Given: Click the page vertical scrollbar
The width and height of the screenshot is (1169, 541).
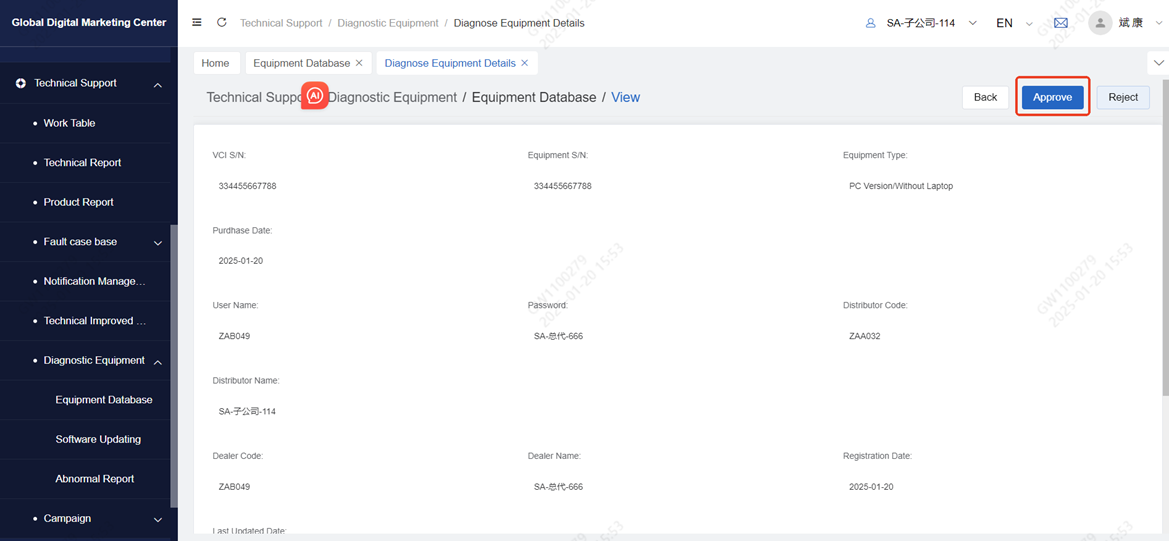Looking at the screenshot, I should tap(1164, 250).
